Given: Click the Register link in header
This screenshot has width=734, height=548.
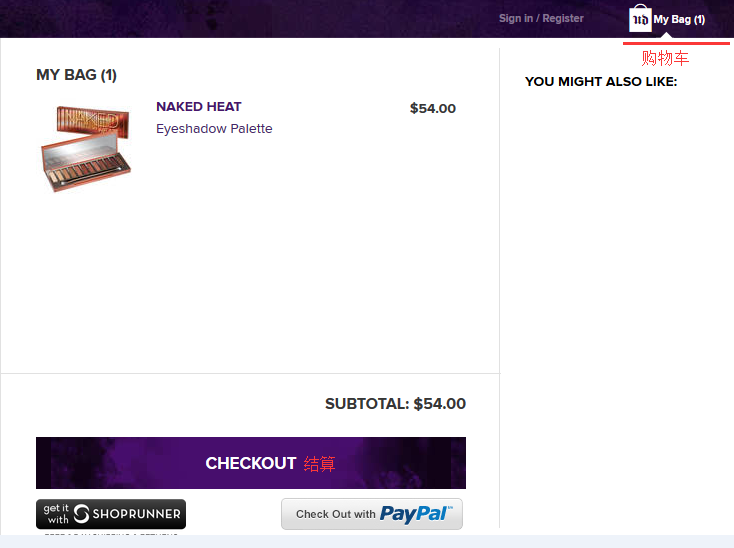Looking at the screenshot, I should click(x=563, y=18).
